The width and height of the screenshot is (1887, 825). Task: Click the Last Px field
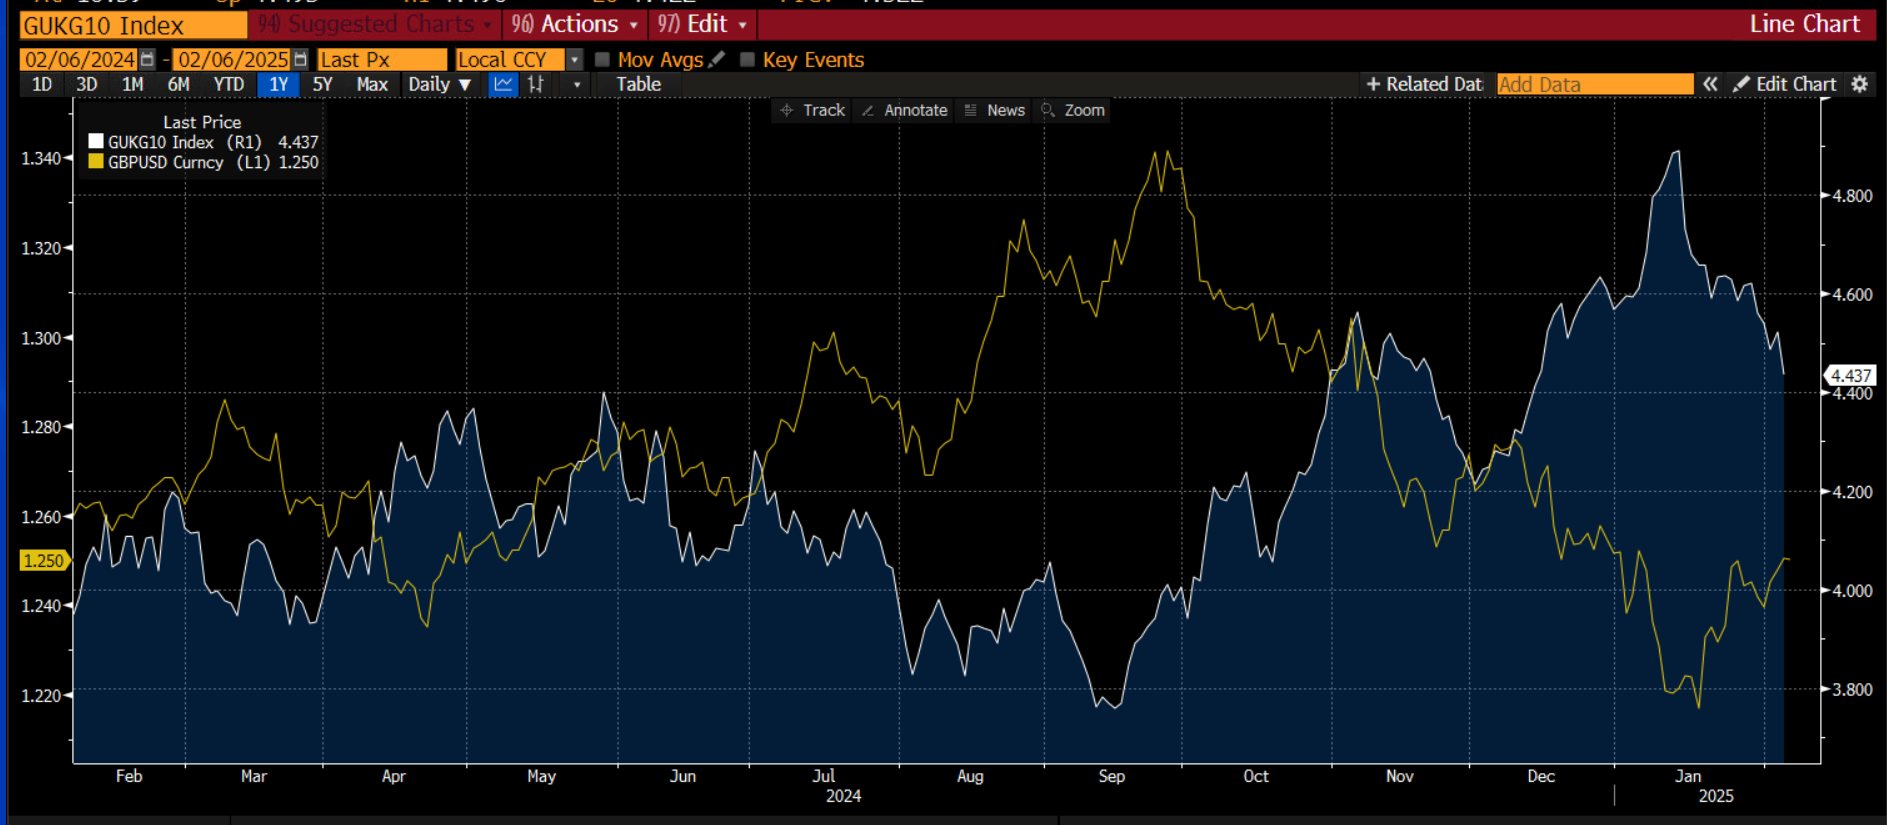[382, 60]
